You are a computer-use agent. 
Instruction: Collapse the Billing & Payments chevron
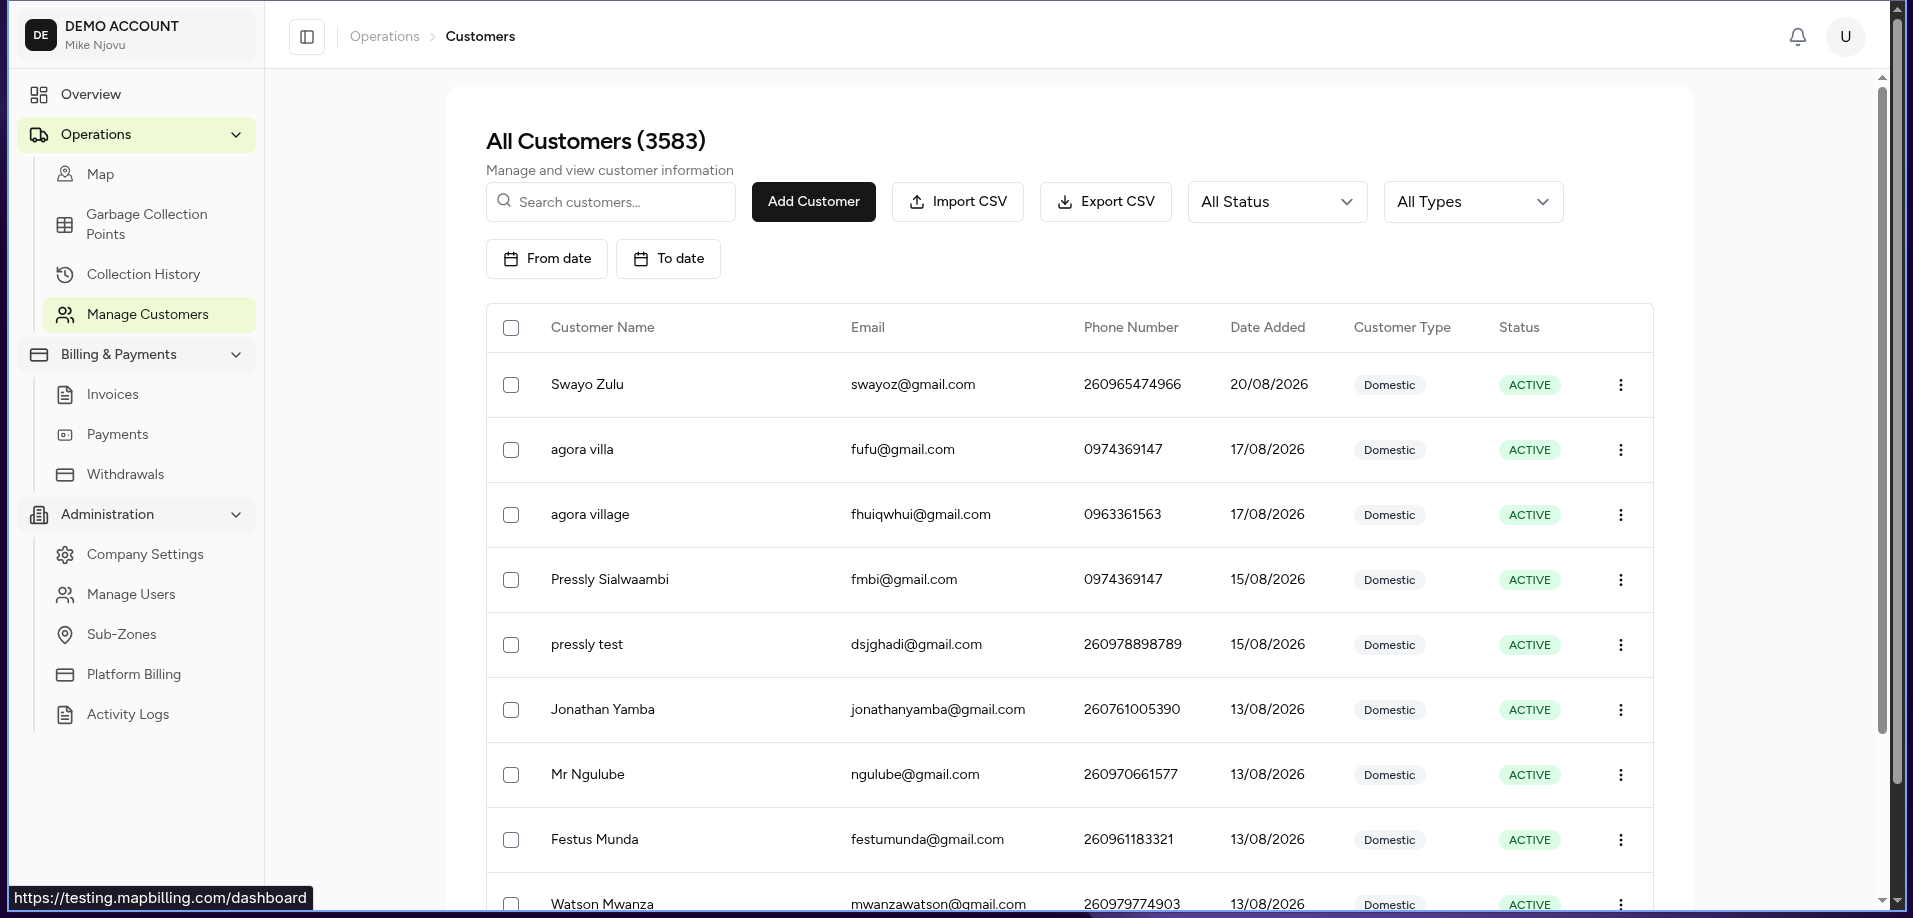tap(236, 355)
